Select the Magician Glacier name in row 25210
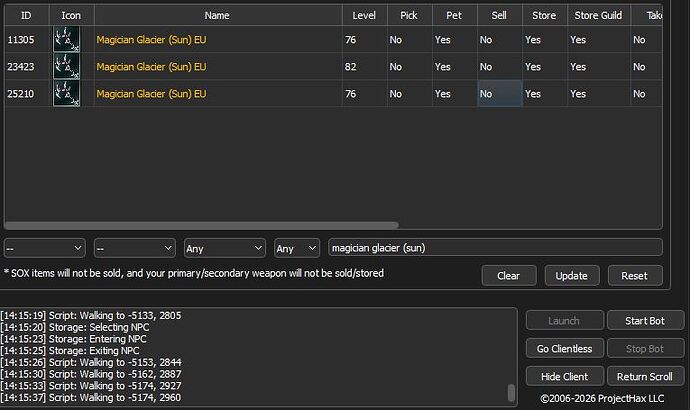The image size is (690, 410). tap(151, 93)
